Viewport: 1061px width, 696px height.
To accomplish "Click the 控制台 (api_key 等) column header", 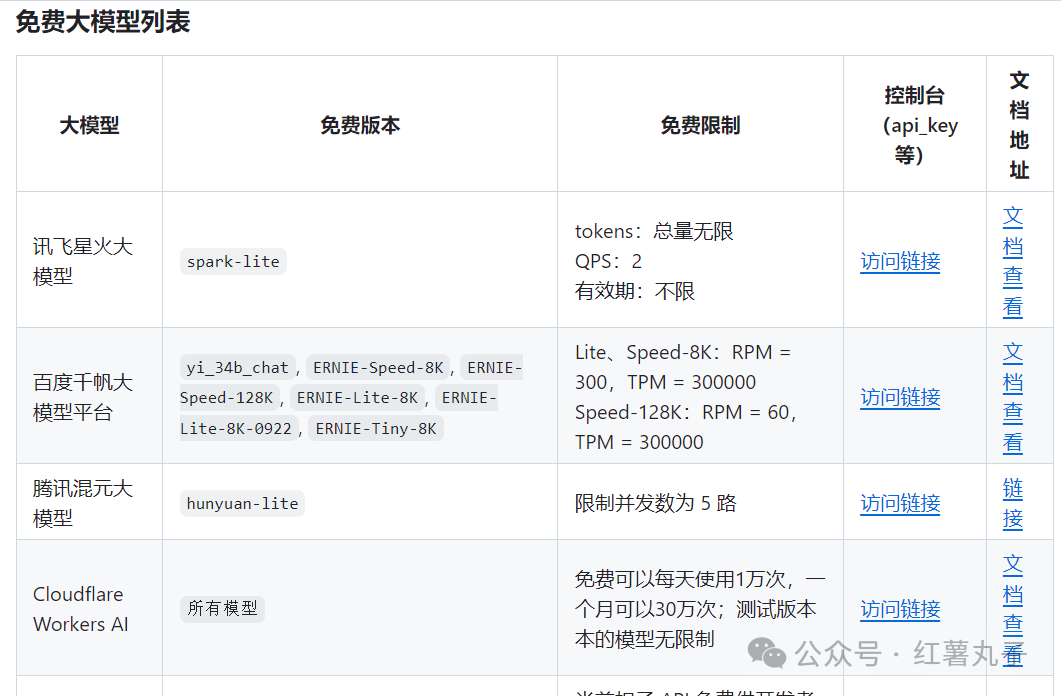I will point(915,125).
